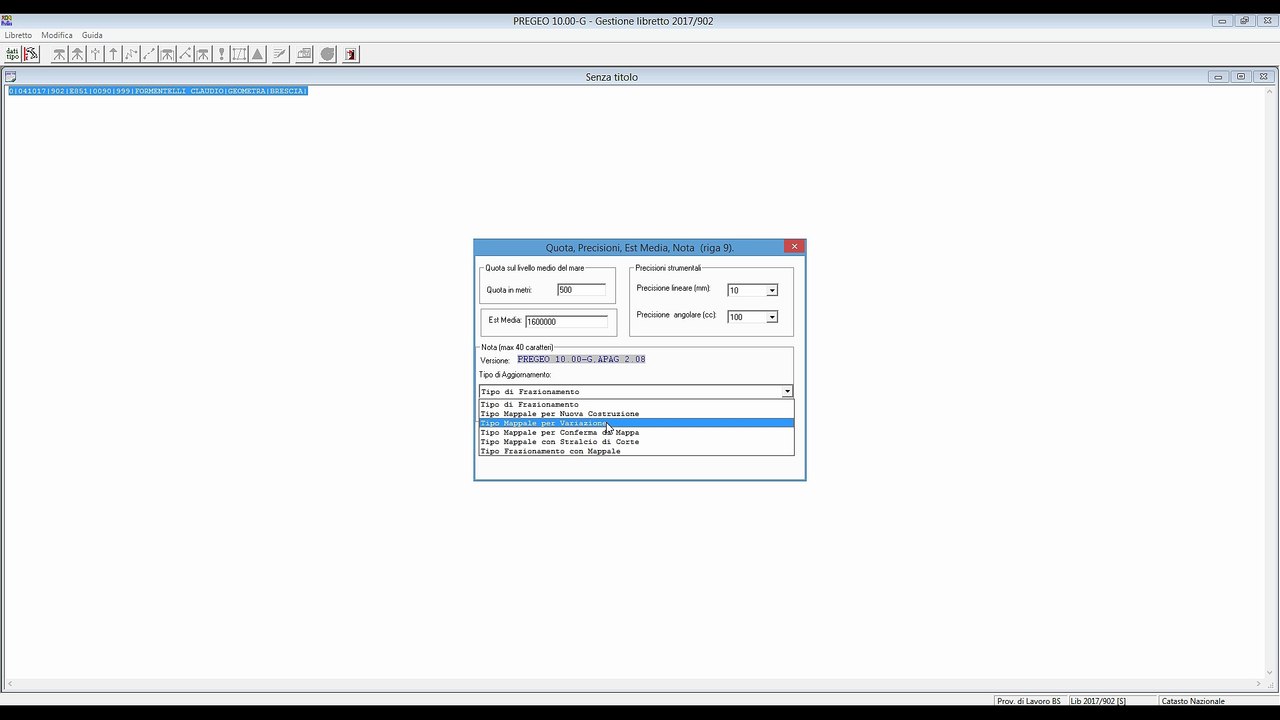Select 'Tipo Frazionamento con Mappale'
The width and height of the screenshot is (1280, 720).
tap(636, 451)
